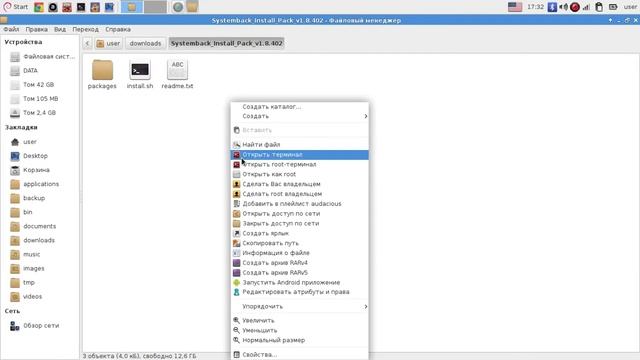Select the packages folder
This screenshot has width=640, height=360.
[102, 74]
